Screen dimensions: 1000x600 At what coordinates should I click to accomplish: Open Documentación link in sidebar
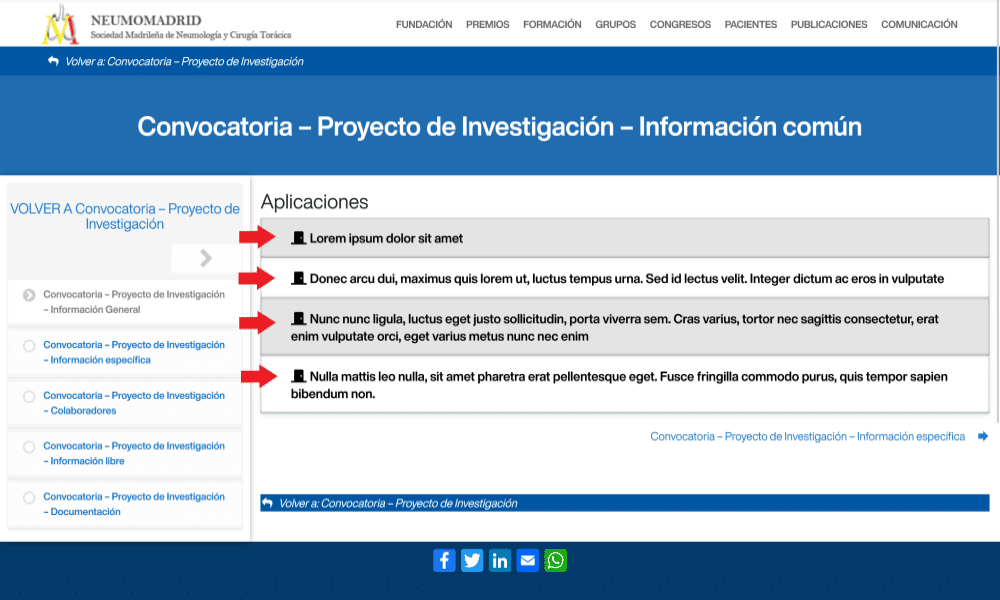[x=134, y=504]
